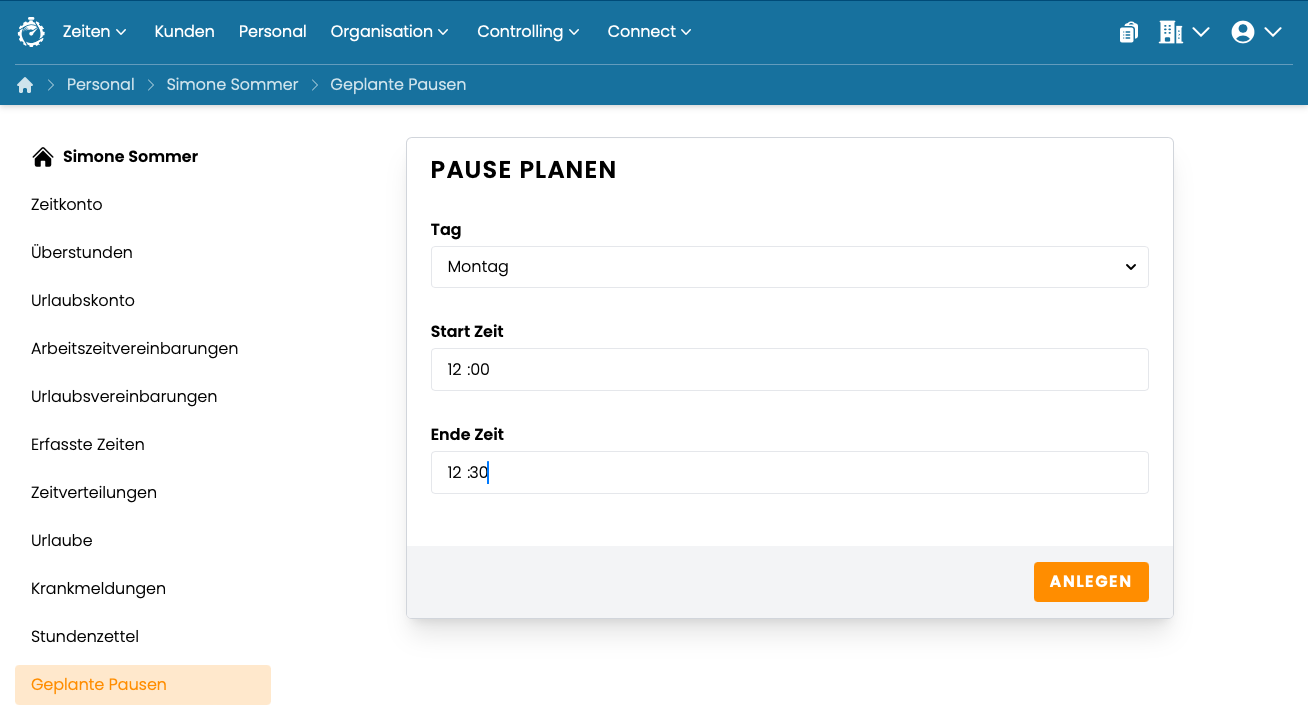Open Stundenzettel in the sidebar
The height and width of the screenshot is (718, 1308).
(x=85, y=637)
